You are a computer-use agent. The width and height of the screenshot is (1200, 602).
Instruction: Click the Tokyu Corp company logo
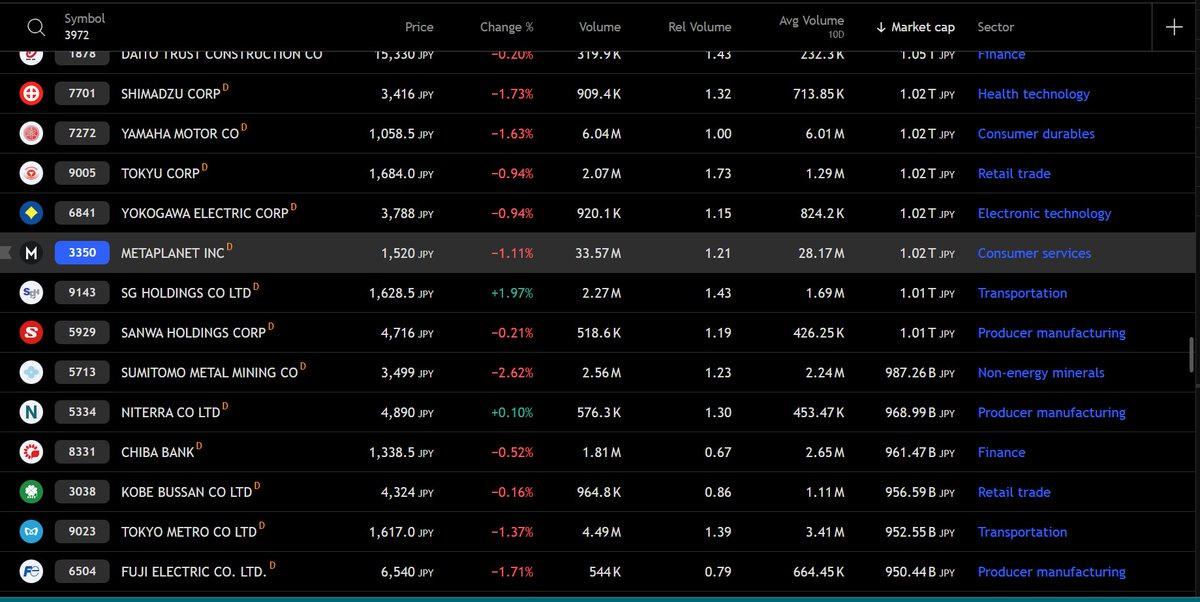32,173
